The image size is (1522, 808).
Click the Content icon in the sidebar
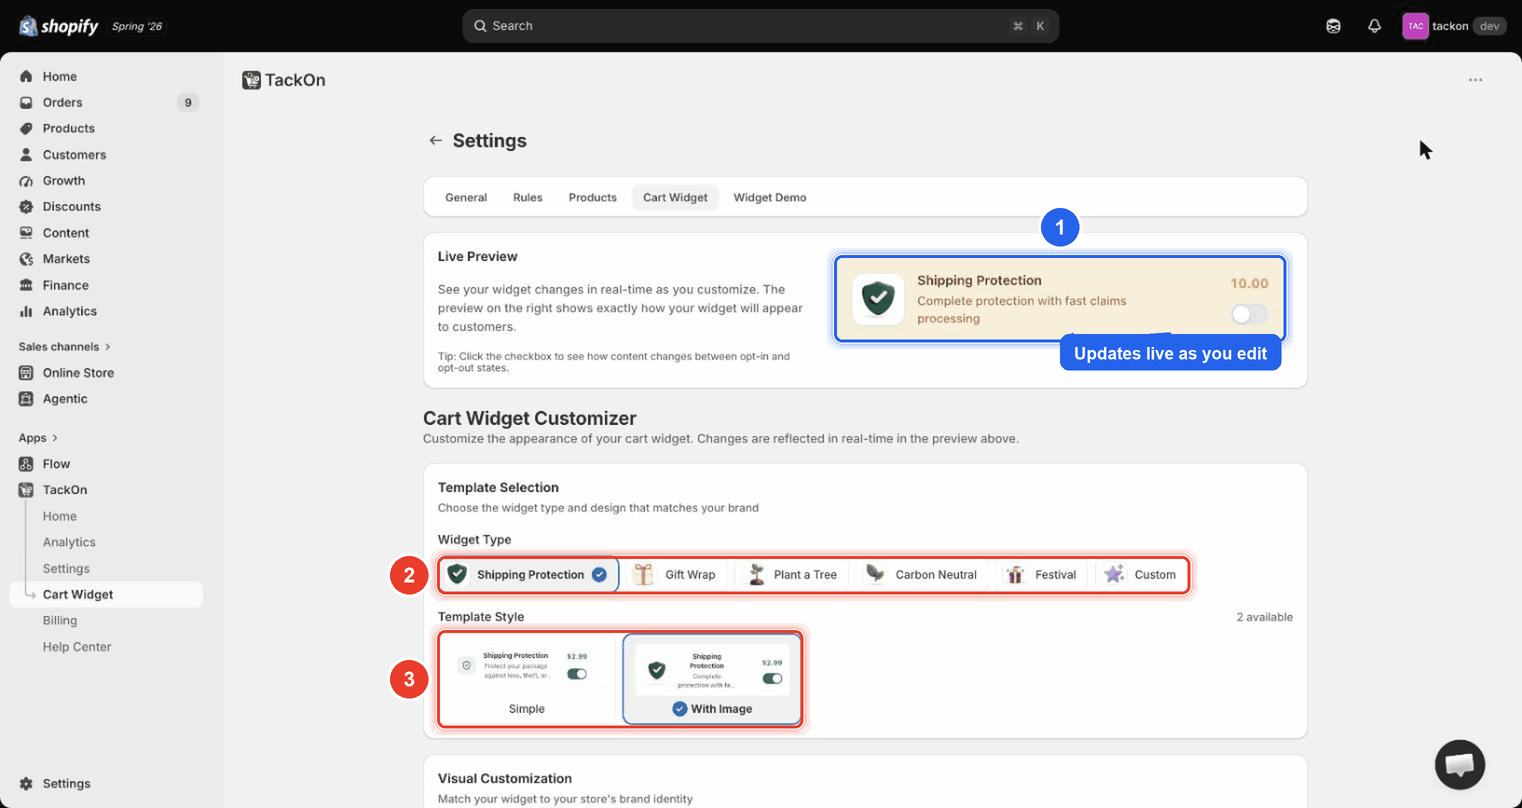tap(26, 233)
